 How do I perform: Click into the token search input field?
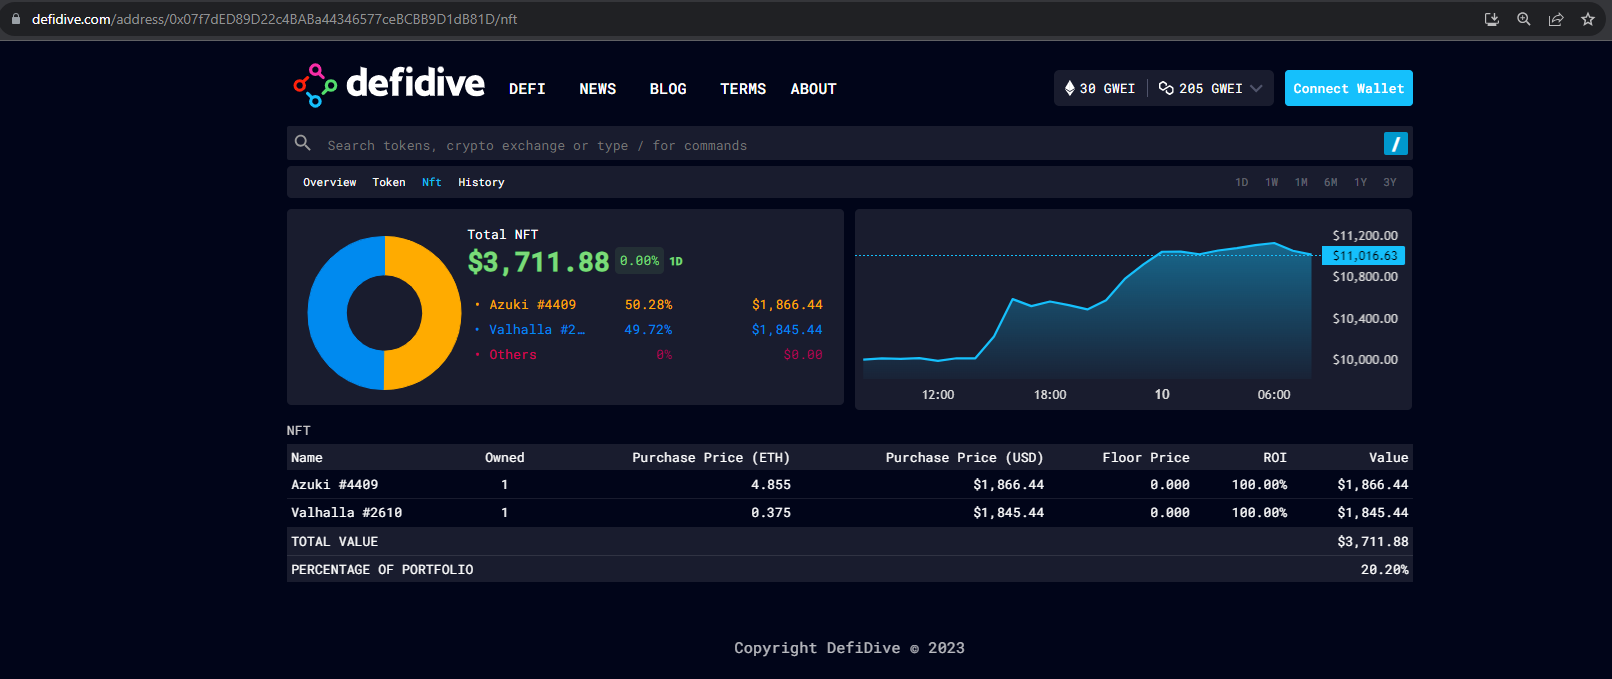click(848, 144)
